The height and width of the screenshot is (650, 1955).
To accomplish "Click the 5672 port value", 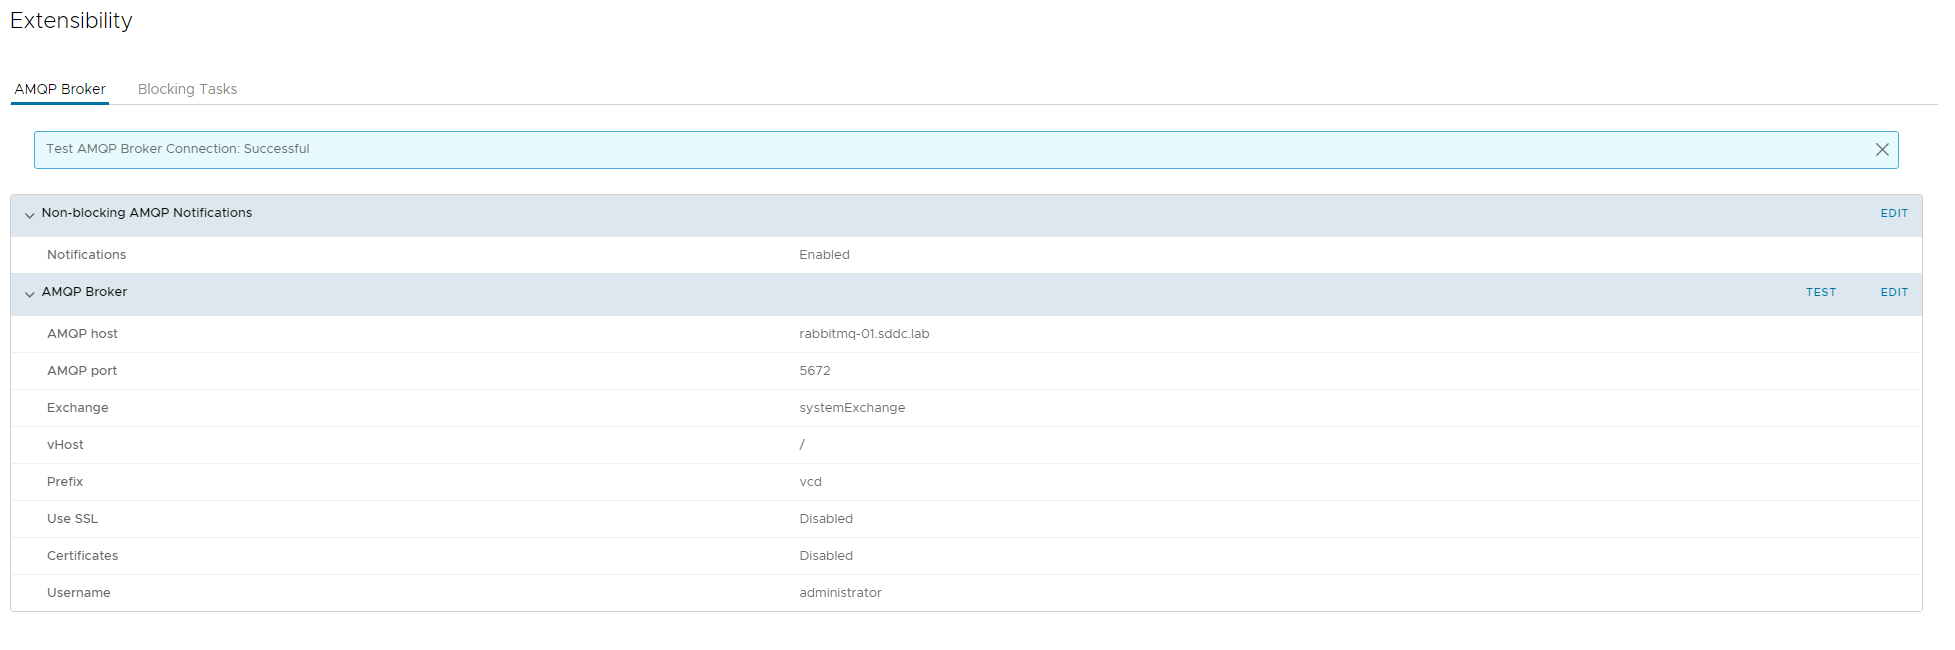I will [814, 371].
